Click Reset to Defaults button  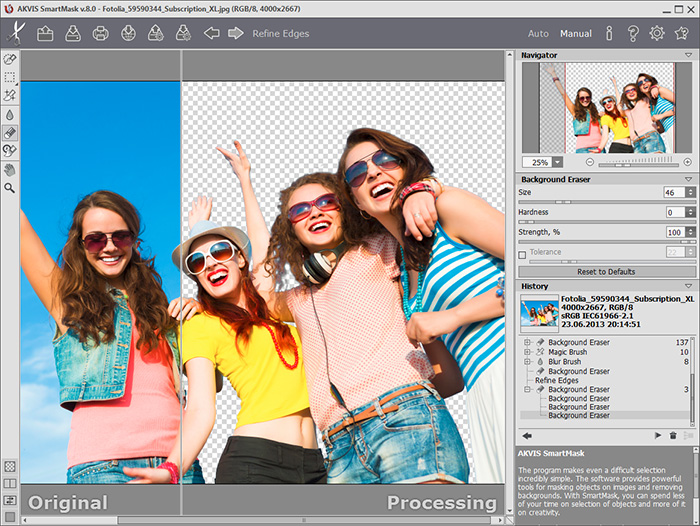[x=606, y=271]
